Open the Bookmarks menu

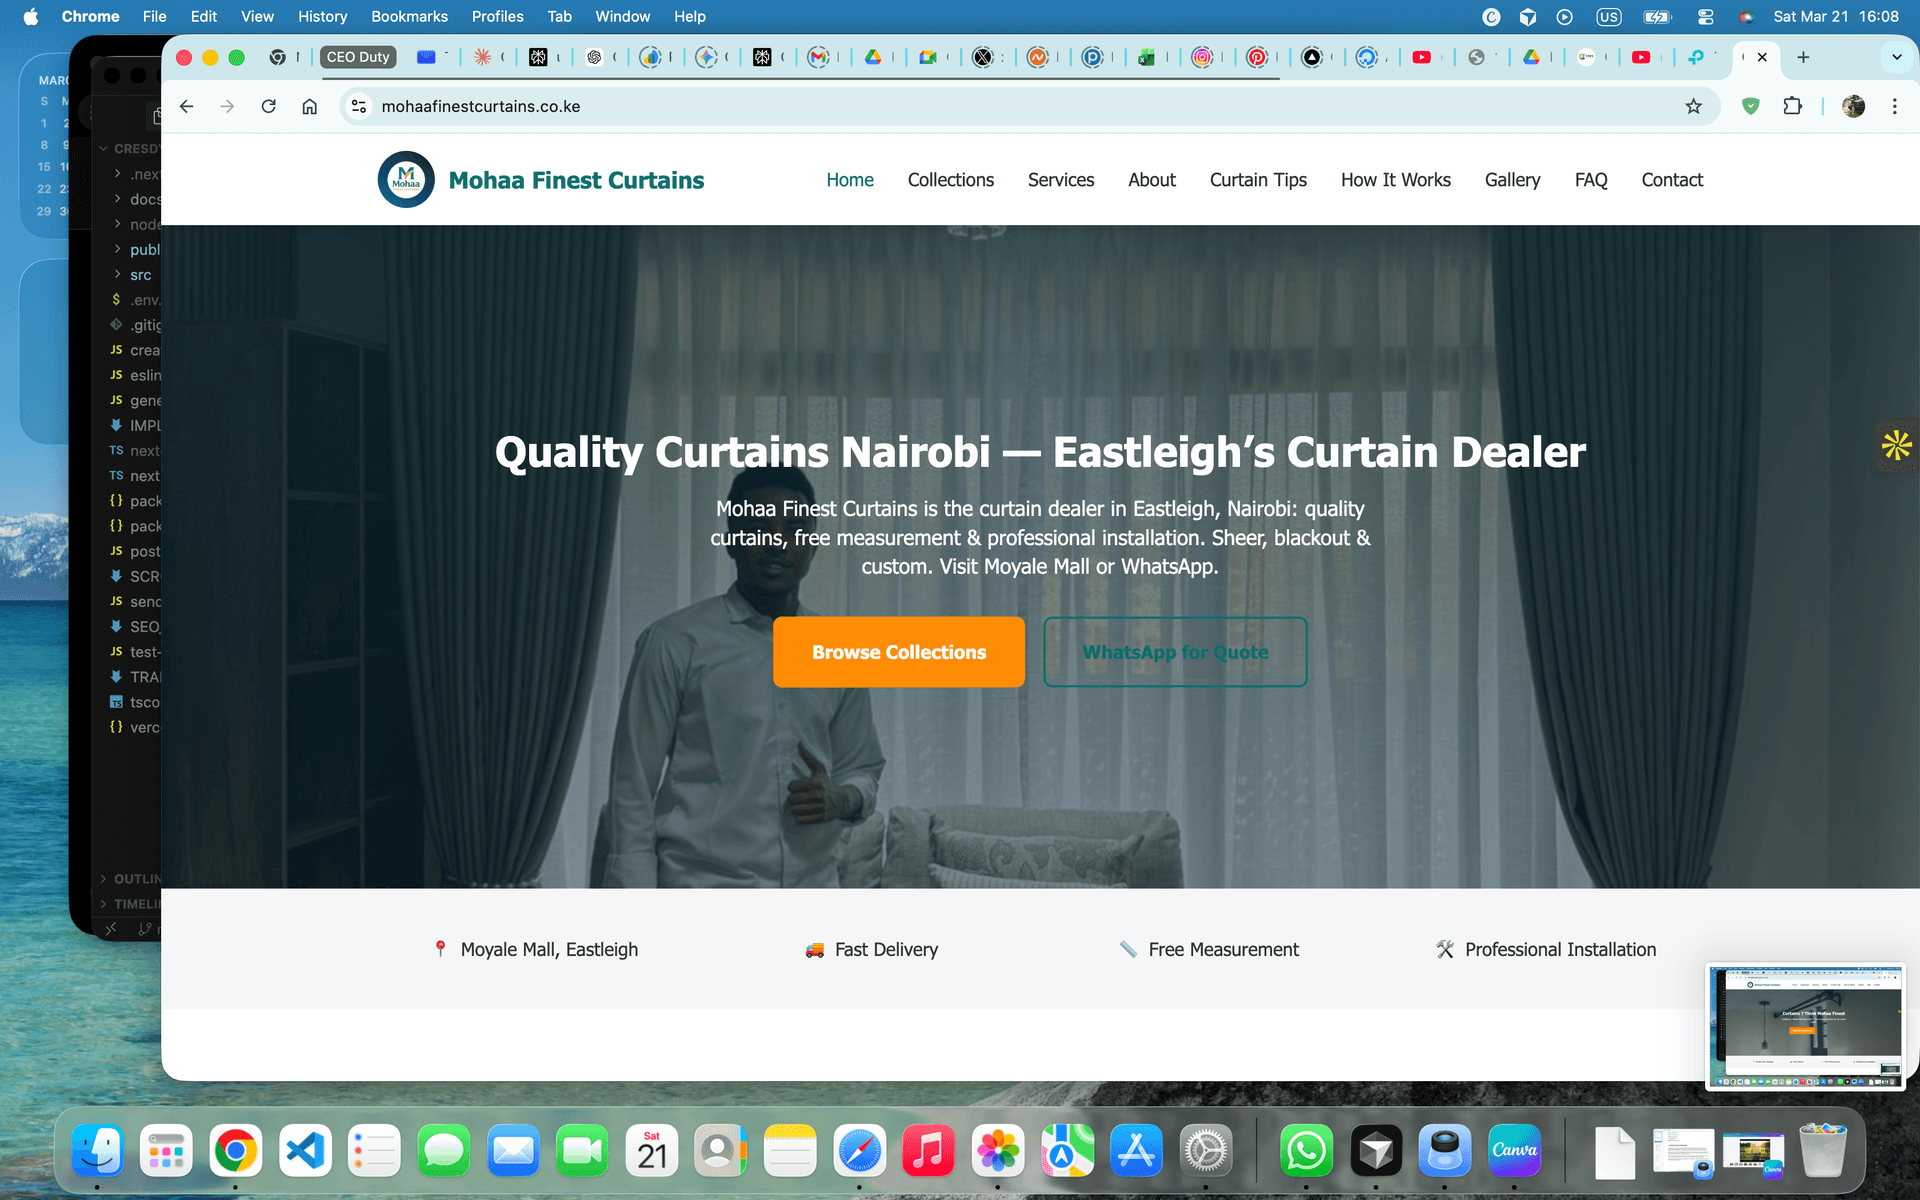point(409,16)
